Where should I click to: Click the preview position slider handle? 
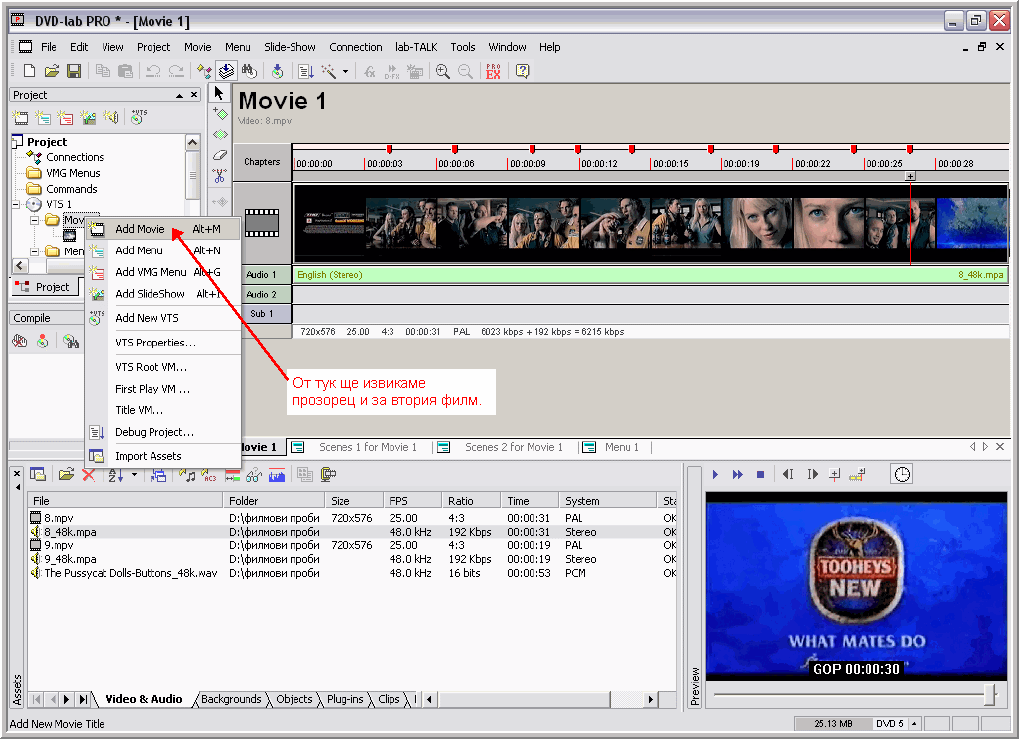tap(990, 694)
